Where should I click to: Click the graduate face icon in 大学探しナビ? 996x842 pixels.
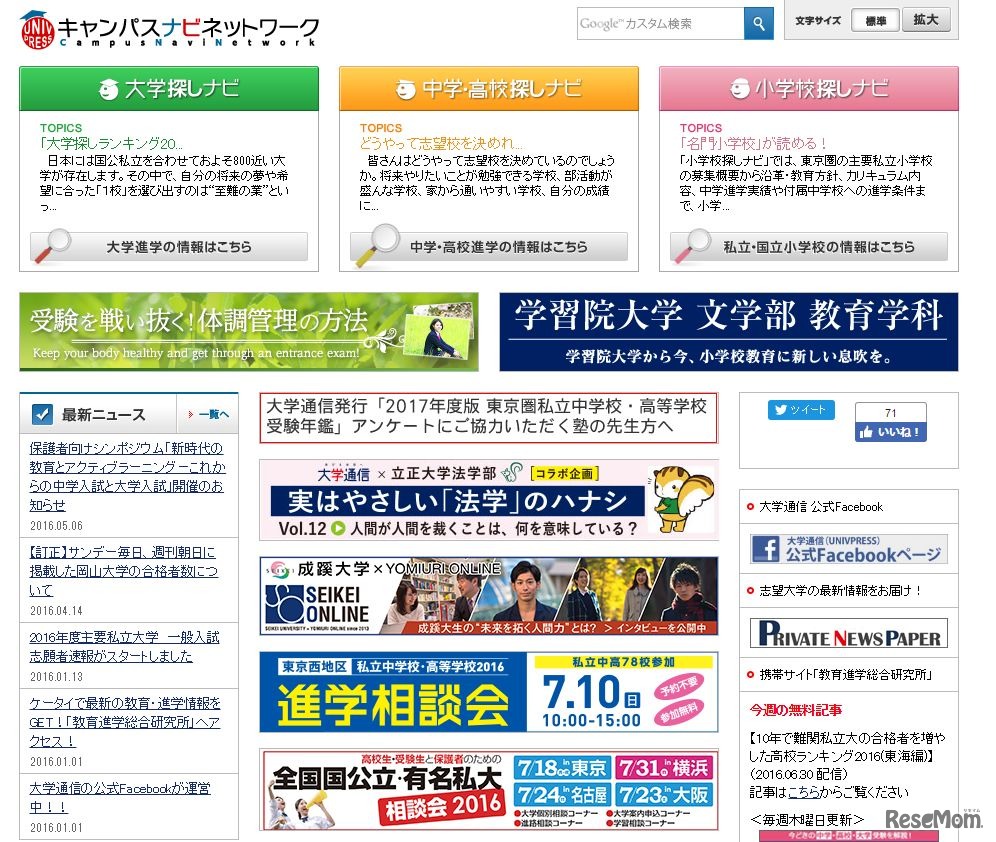[x=109, y=89]
